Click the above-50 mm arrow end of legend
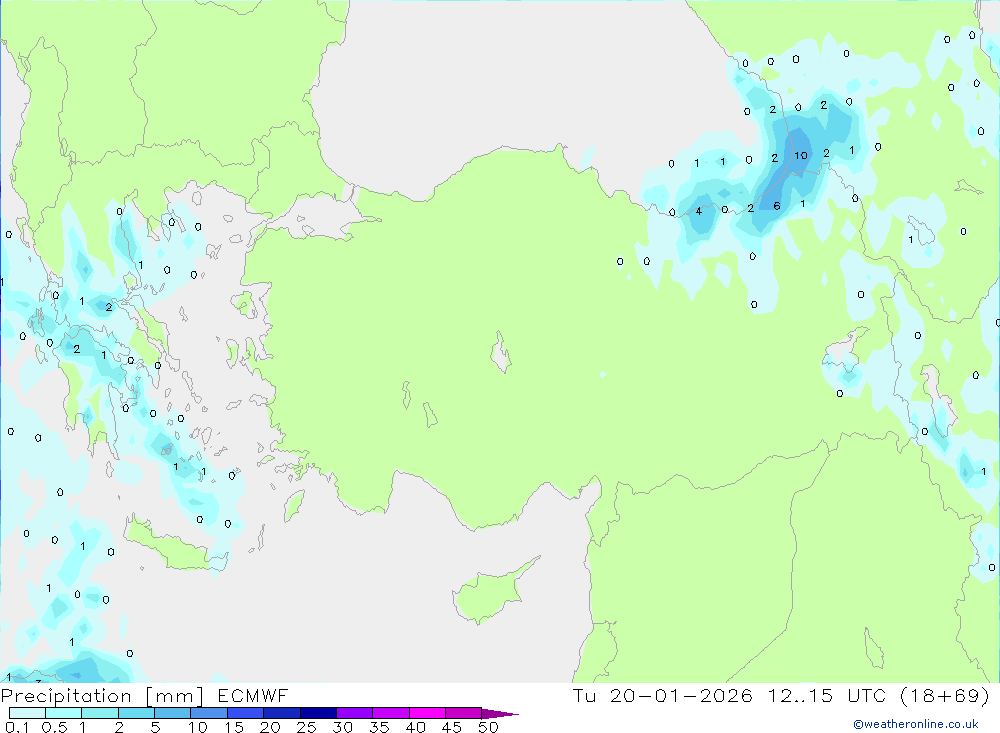 click(501, 714)
